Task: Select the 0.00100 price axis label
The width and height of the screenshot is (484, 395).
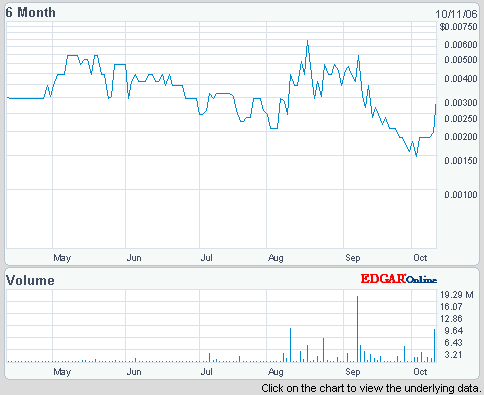Action: [x=461, y=195]
